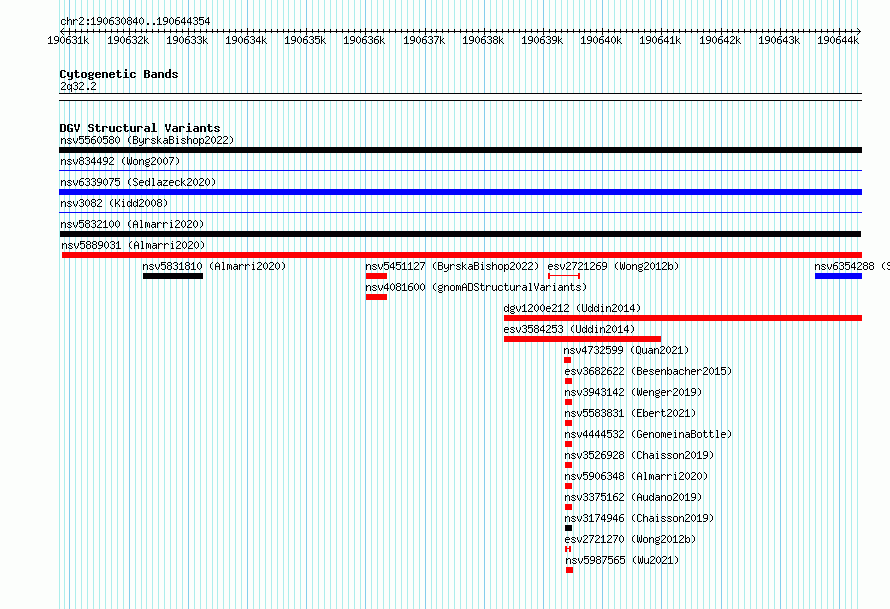Click the nsv6354288 variant label

tap(851, 266)
